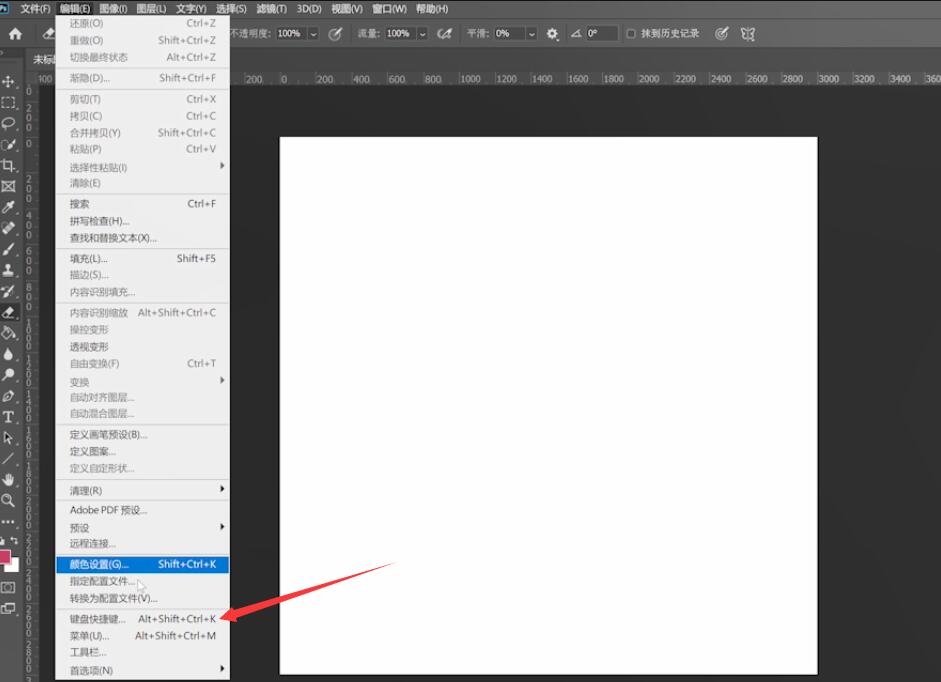This screenshot has width=941, height=682.
Task: Open the Image menu
Action: 113,9
